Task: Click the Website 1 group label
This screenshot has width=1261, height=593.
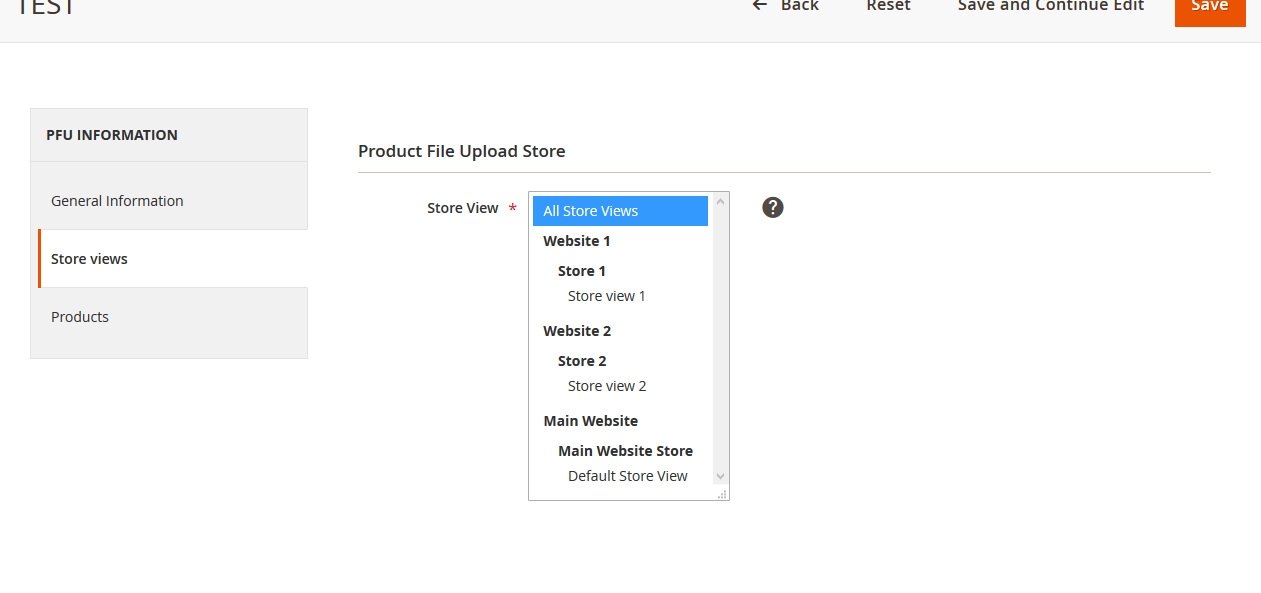Action: coord(576,241)
